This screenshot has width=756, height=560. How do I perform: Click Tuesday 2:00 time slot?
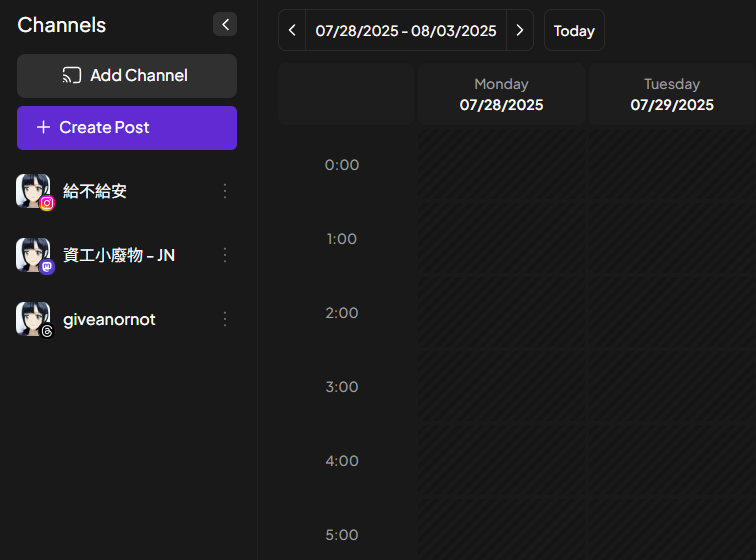671,313
